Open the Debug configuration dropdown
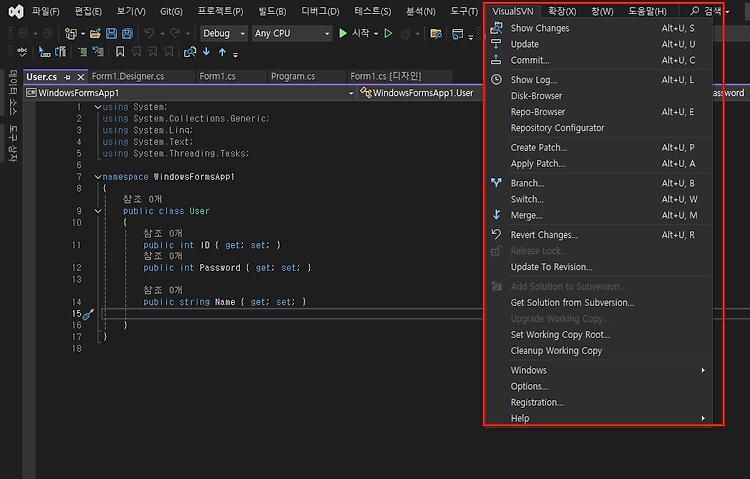750x479 pixels. pyautogui.click(x=224, y=33)
